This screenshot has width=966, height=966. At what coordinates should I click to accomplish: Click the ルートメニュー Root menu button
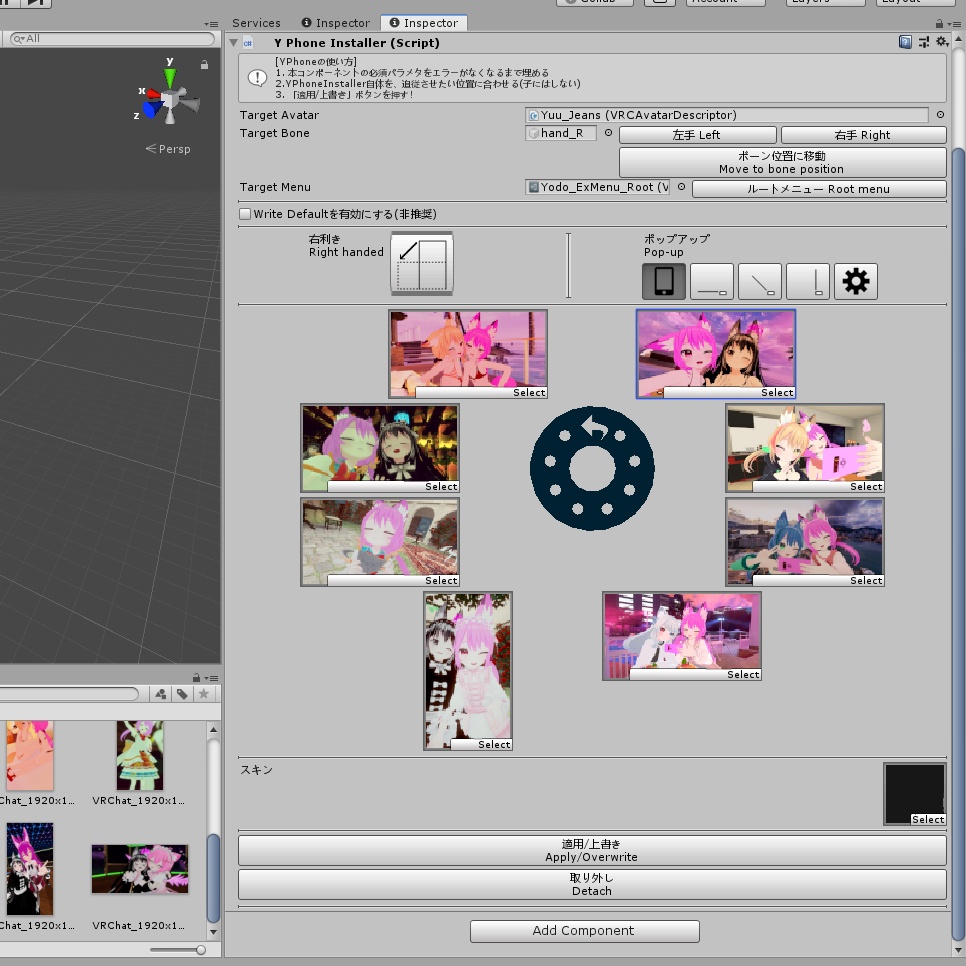point(819,189)
